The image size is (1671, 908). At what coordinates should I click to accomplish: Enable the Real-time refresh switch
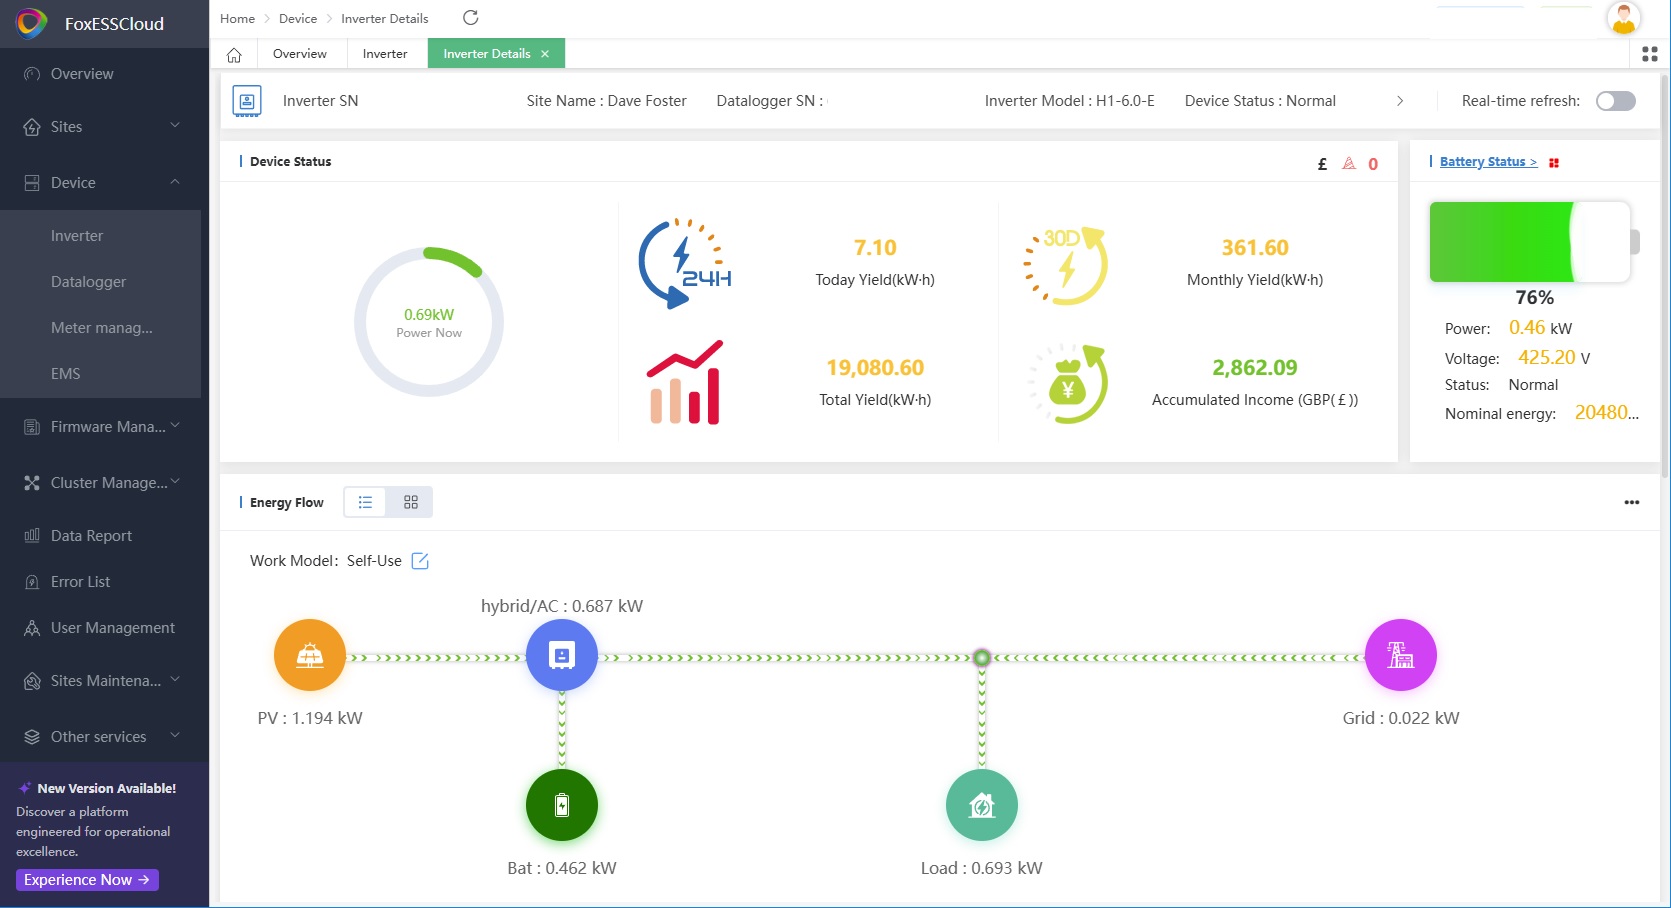coord(1615,101)
